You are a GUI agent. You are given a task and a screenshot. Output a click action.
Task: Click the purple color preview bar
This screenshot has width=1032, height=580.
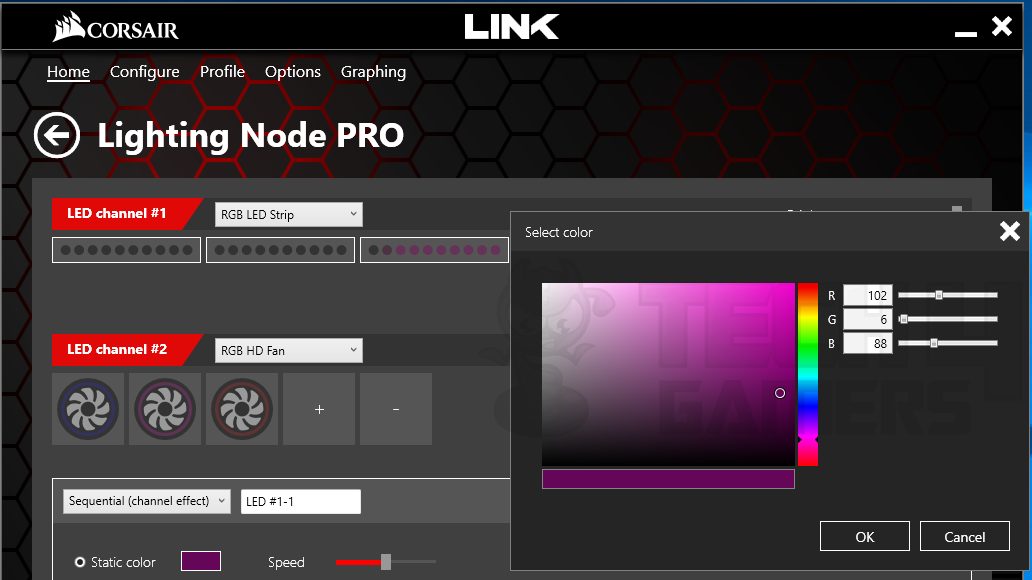click(668, 479)
